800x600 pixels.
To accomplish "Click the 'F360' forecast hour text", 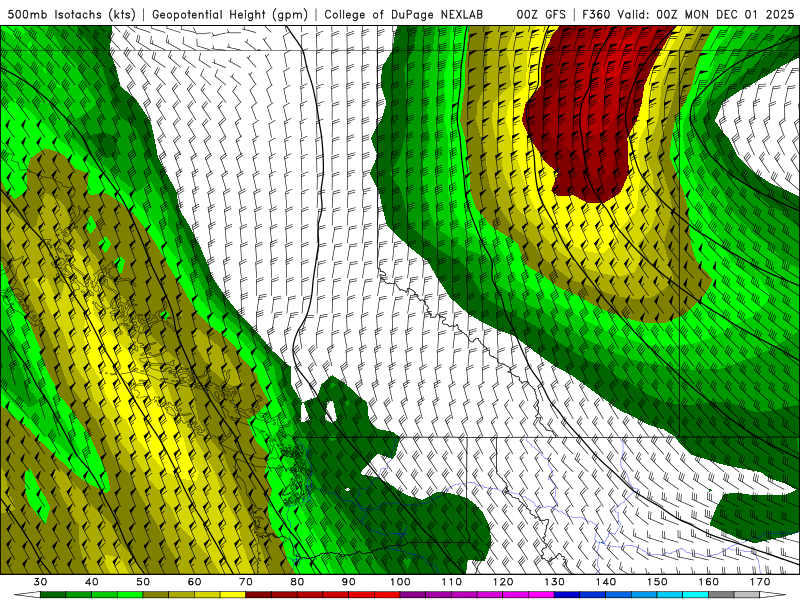I will 597,15.
